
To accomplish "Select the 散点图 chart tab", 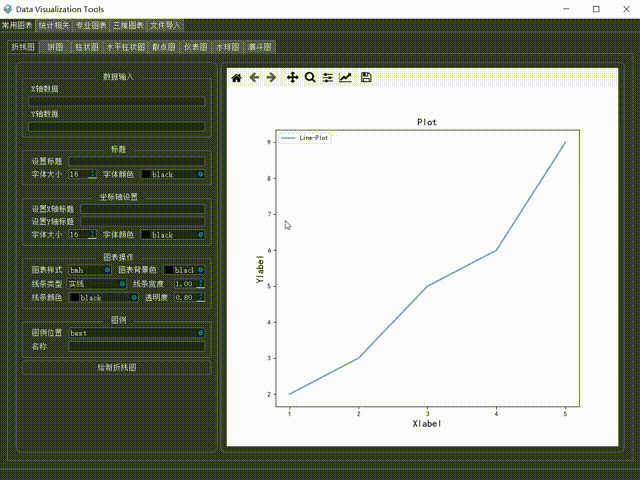I will pos(164,47).
